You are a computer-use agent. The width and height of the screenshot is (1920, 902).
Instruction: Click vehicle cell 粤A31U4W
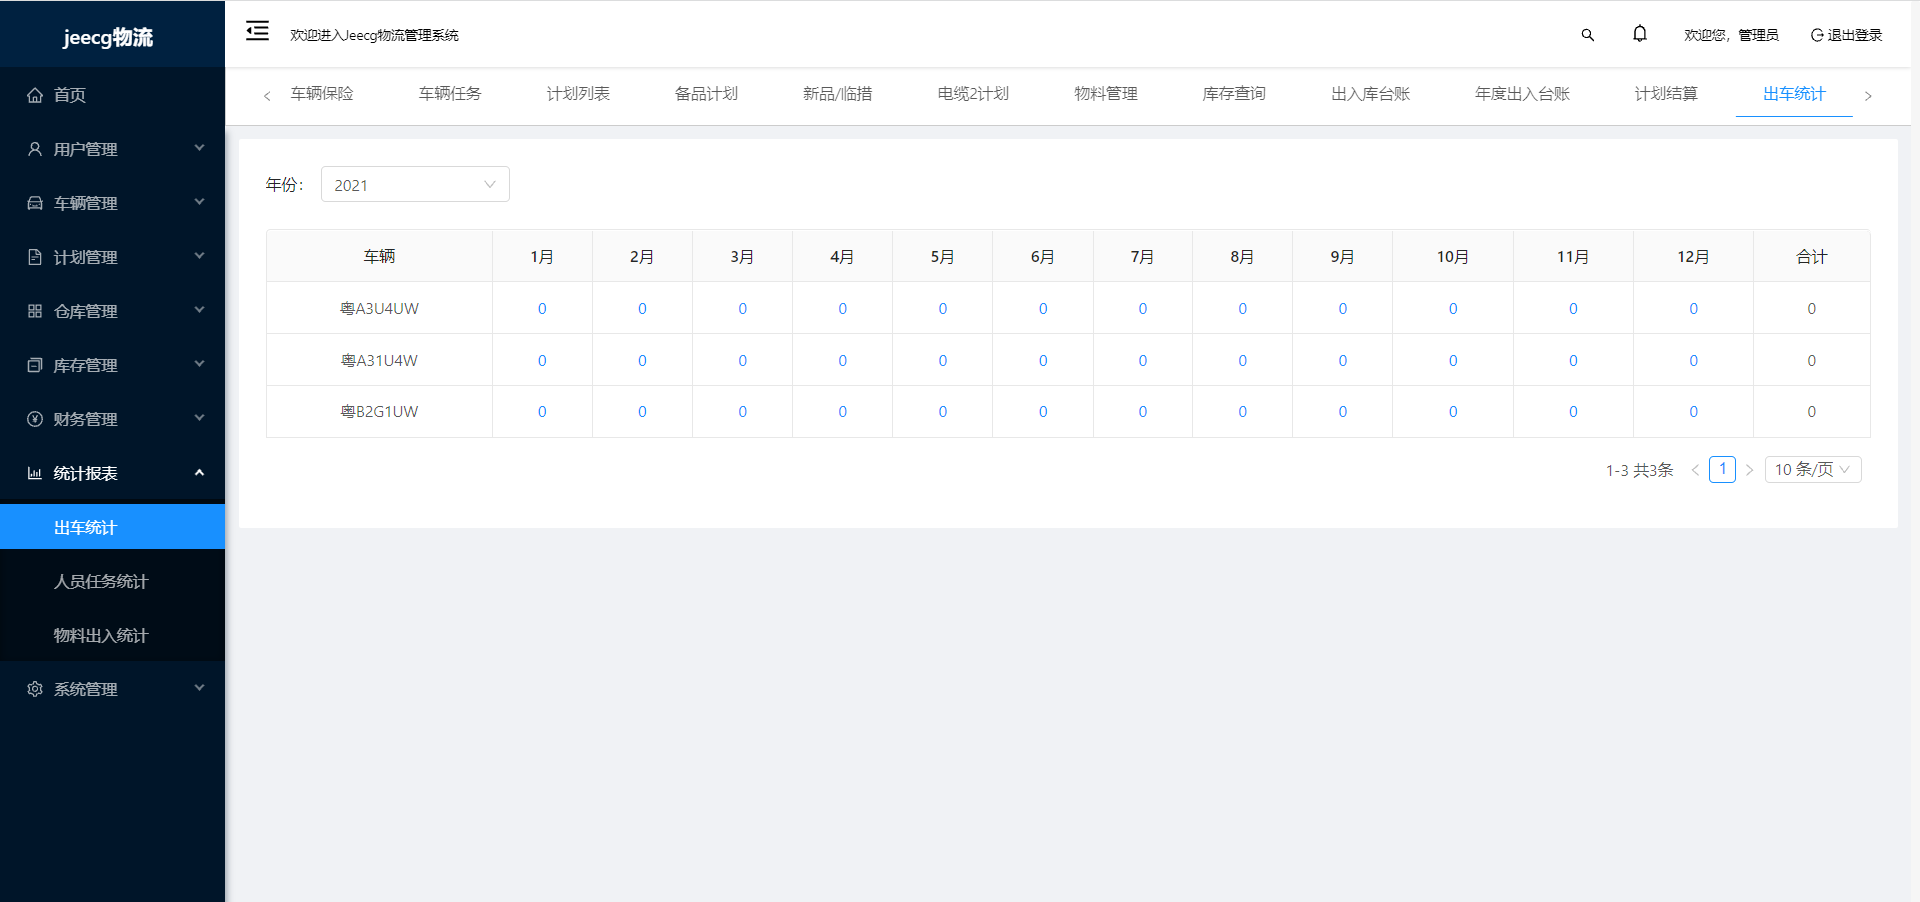(x=379, y=361)
